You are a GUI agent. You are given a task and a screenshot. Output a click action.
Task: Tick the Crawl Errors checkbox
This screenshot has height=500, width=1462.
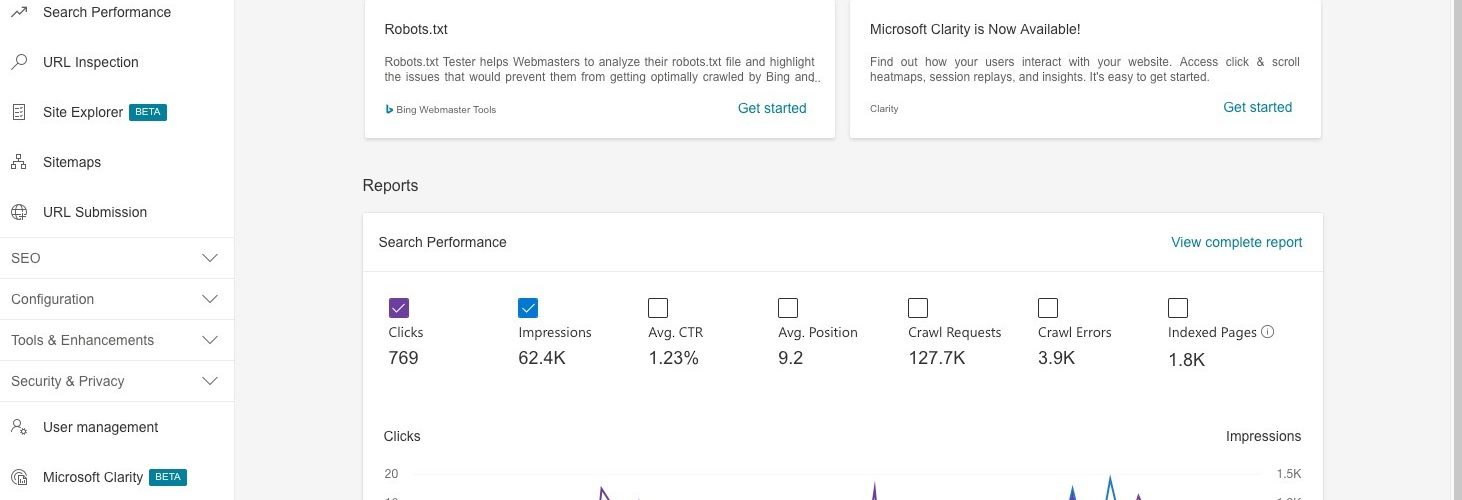1048,308
